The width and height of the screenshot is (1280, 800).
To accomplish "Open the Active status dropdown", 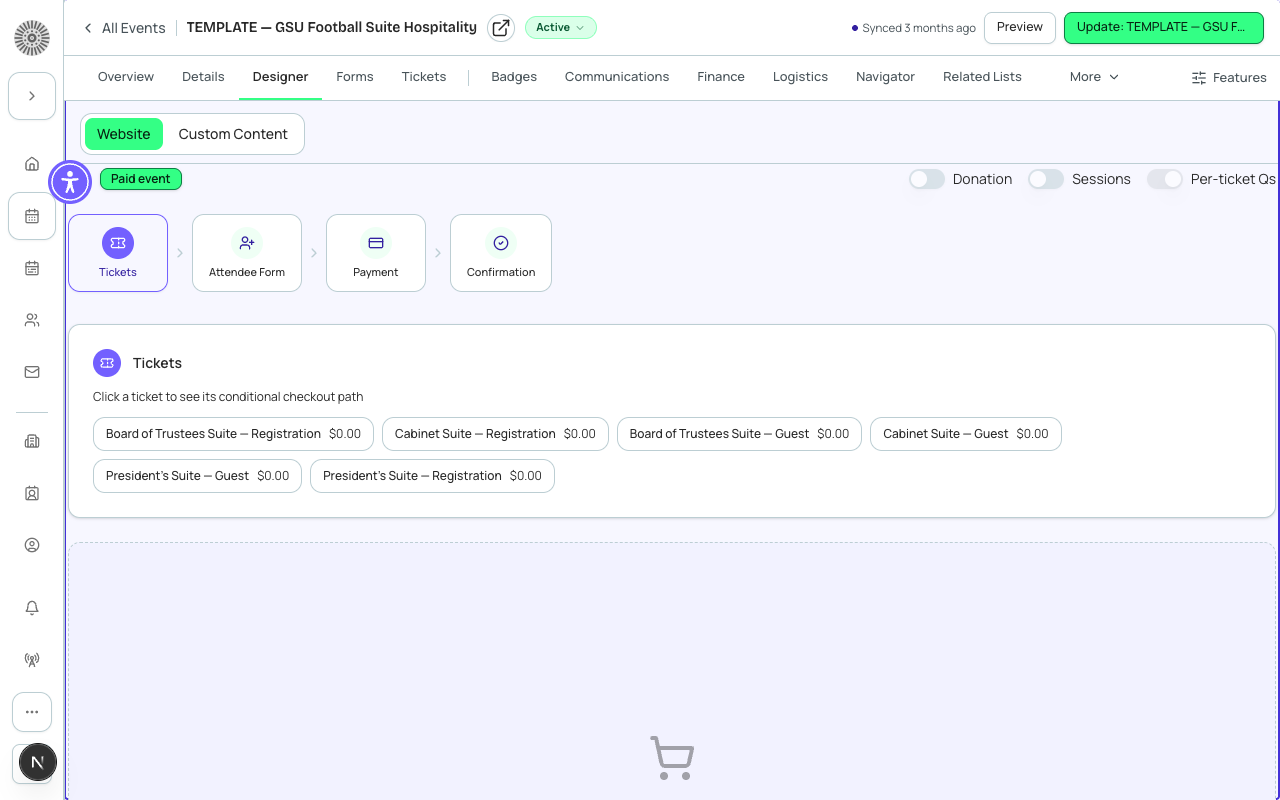I will (560, 28).
